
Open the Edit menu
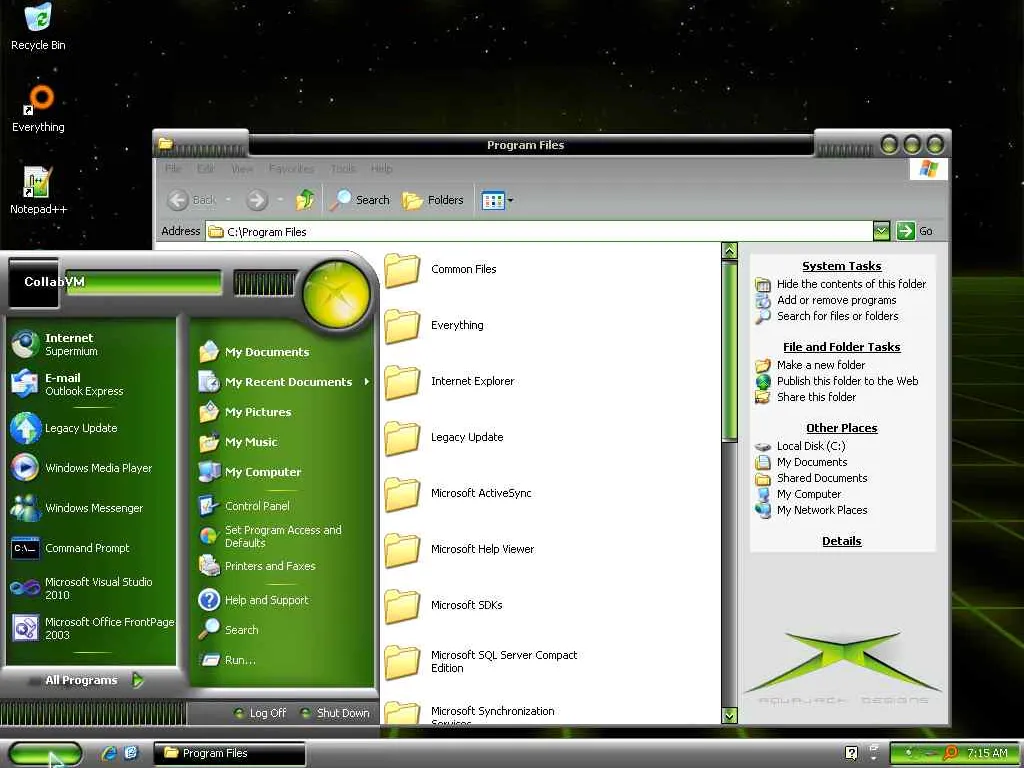(x=206, y=168)
